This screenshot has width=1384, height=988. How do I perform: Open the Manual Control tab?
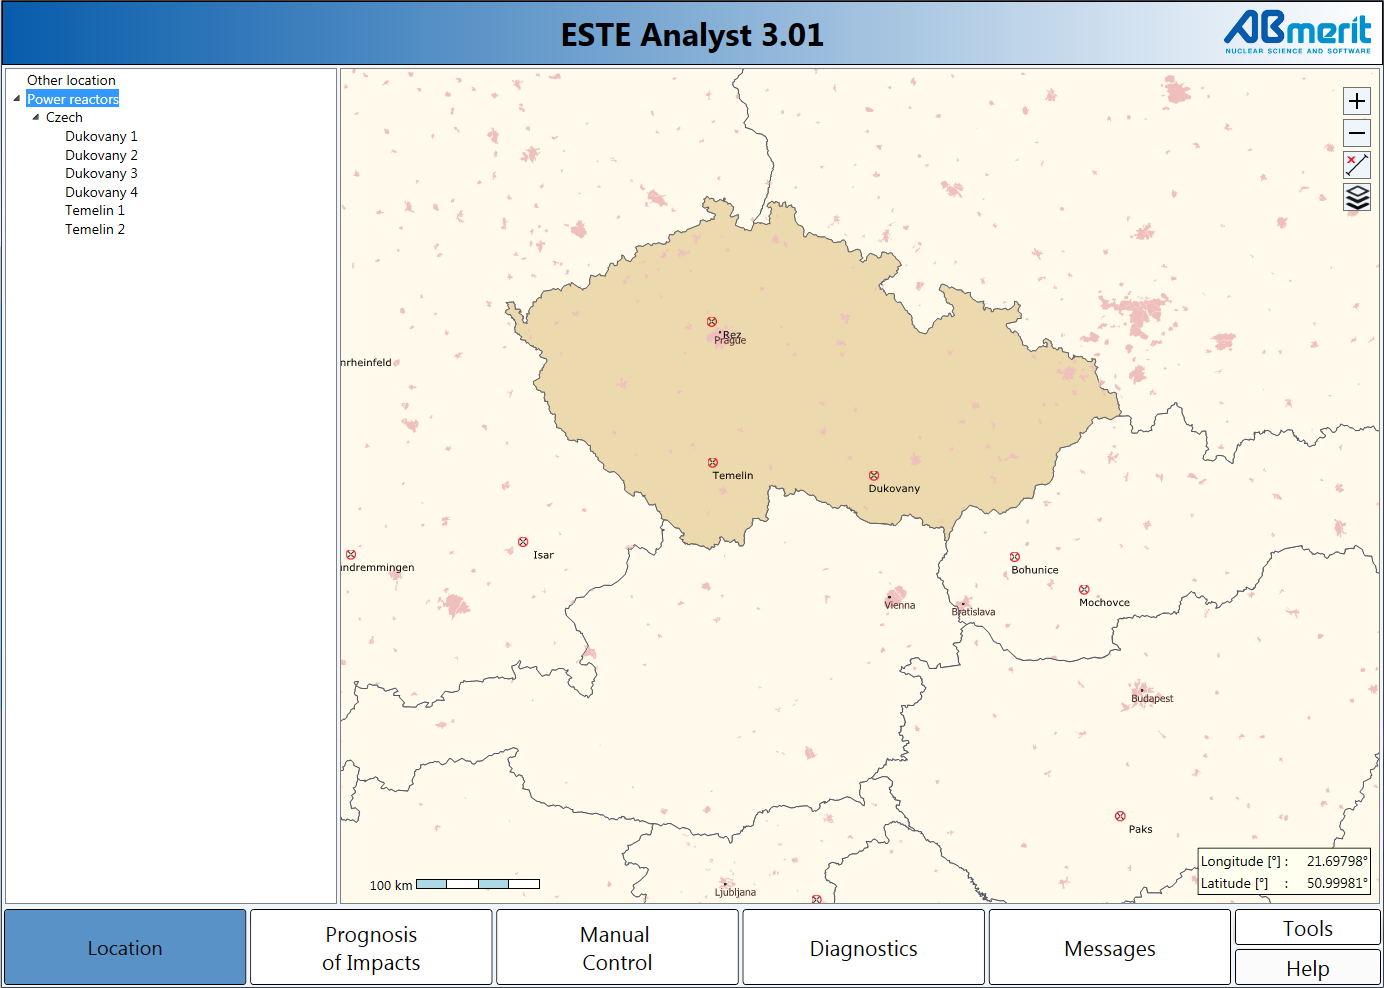617,947
